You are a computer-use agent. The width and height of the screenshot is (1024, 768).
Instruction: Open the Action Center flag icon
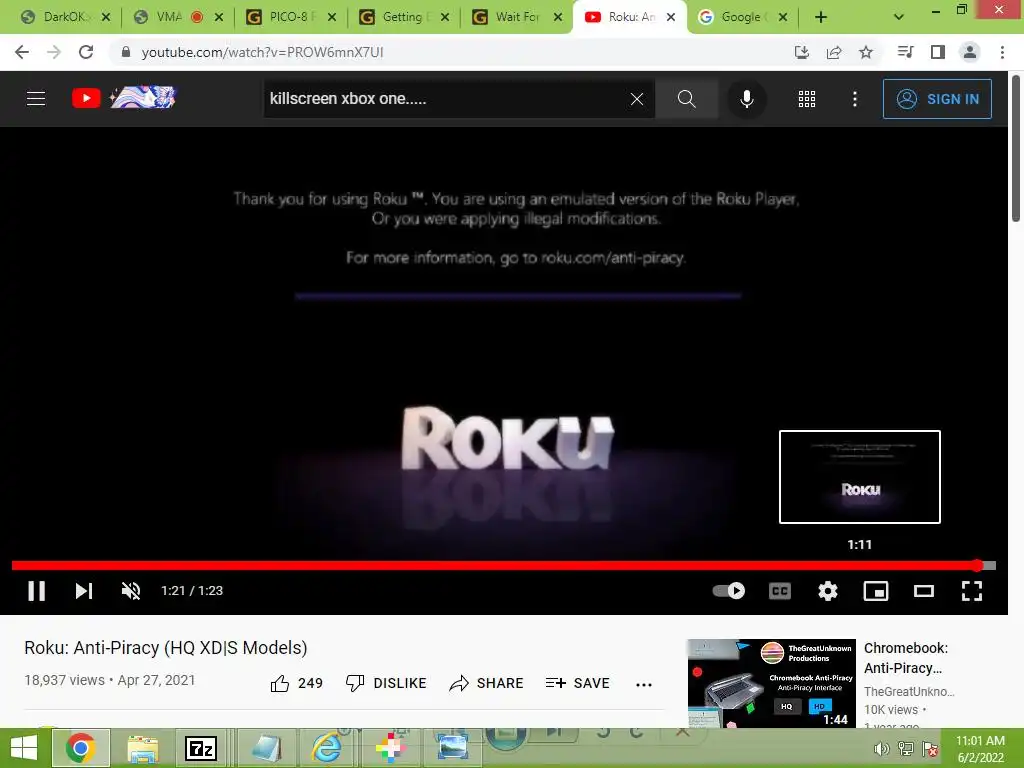point(930,749)
